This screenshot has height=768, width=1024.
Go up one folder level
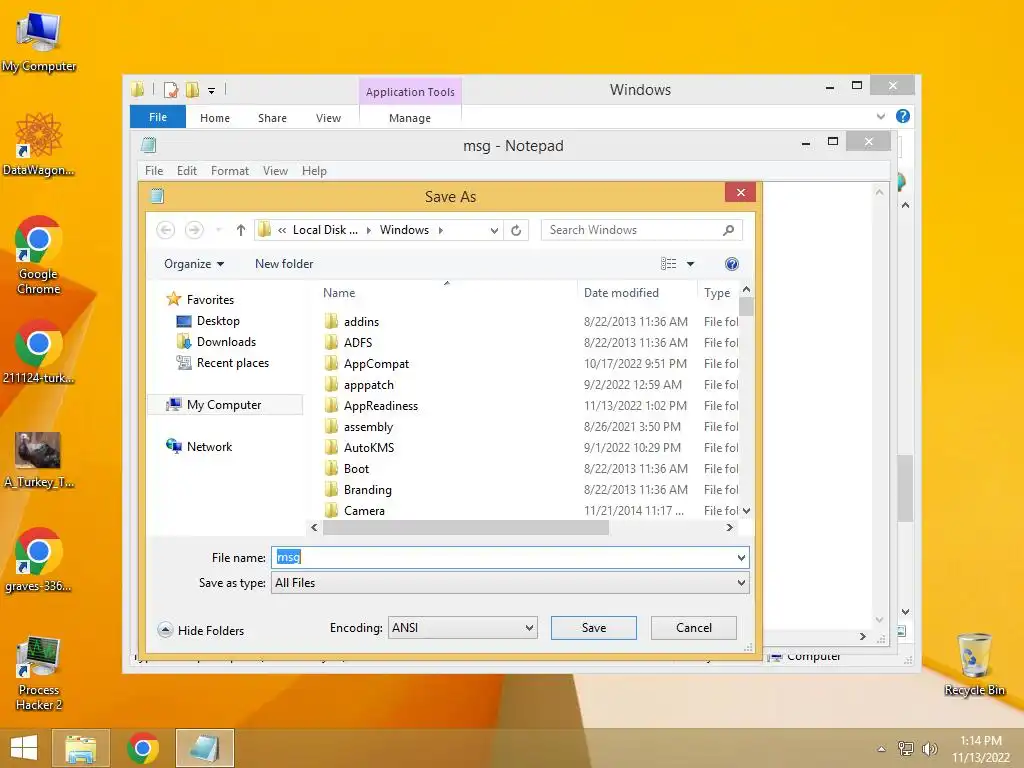(240, 230)
